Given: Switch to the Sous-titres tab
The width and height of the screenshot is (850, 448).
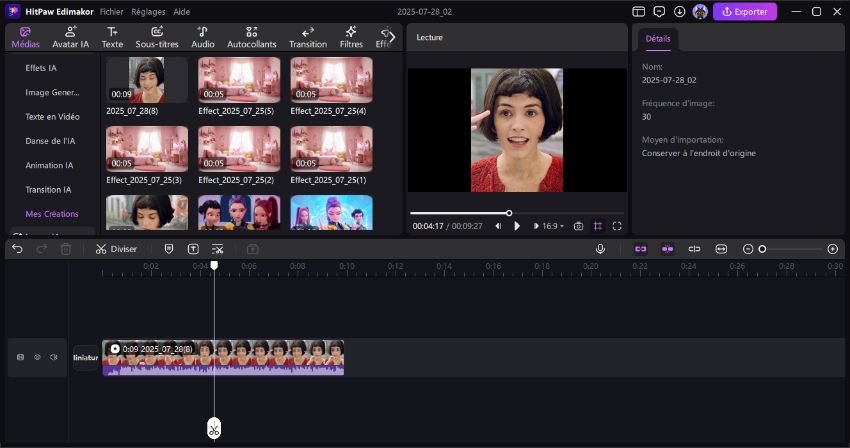Looking at the screenshot, I should 156,38.
